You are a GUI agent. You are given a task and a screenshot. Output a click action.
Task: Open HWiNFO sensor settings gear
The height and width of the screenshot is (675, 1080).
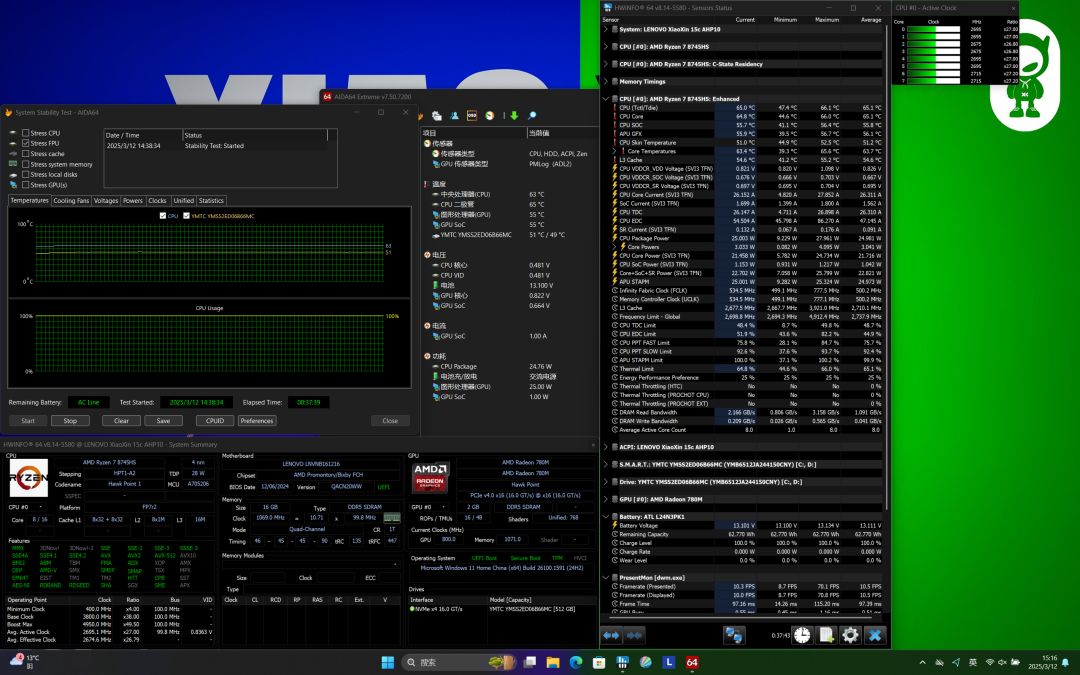[x=850, y=635]
